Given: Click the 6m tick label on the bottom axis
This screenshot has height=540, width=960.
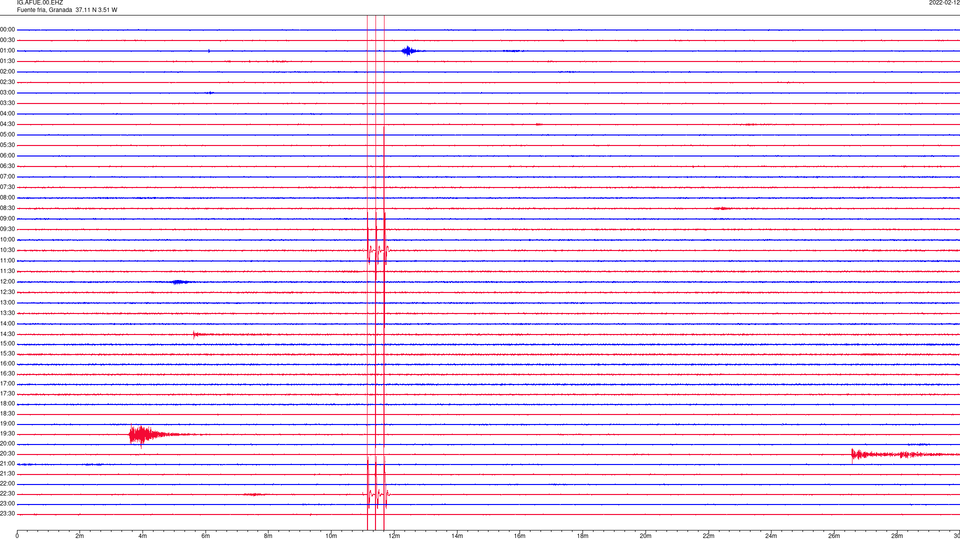Looking at the screenshot, I should (206, 536).
